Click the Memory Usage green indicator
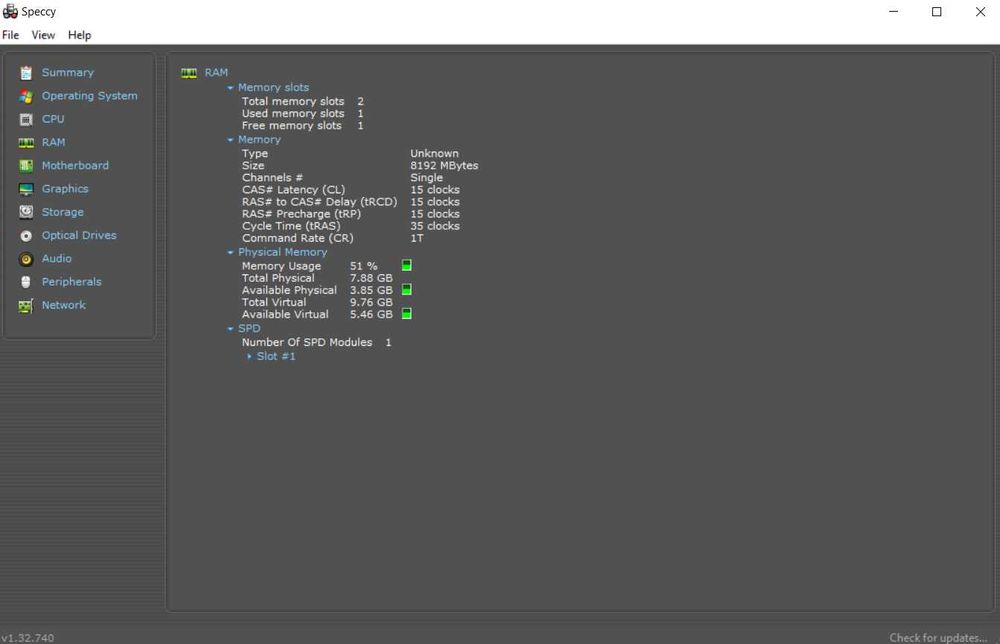This screenshot has width=1000, height=644. [x=406, y=265]
